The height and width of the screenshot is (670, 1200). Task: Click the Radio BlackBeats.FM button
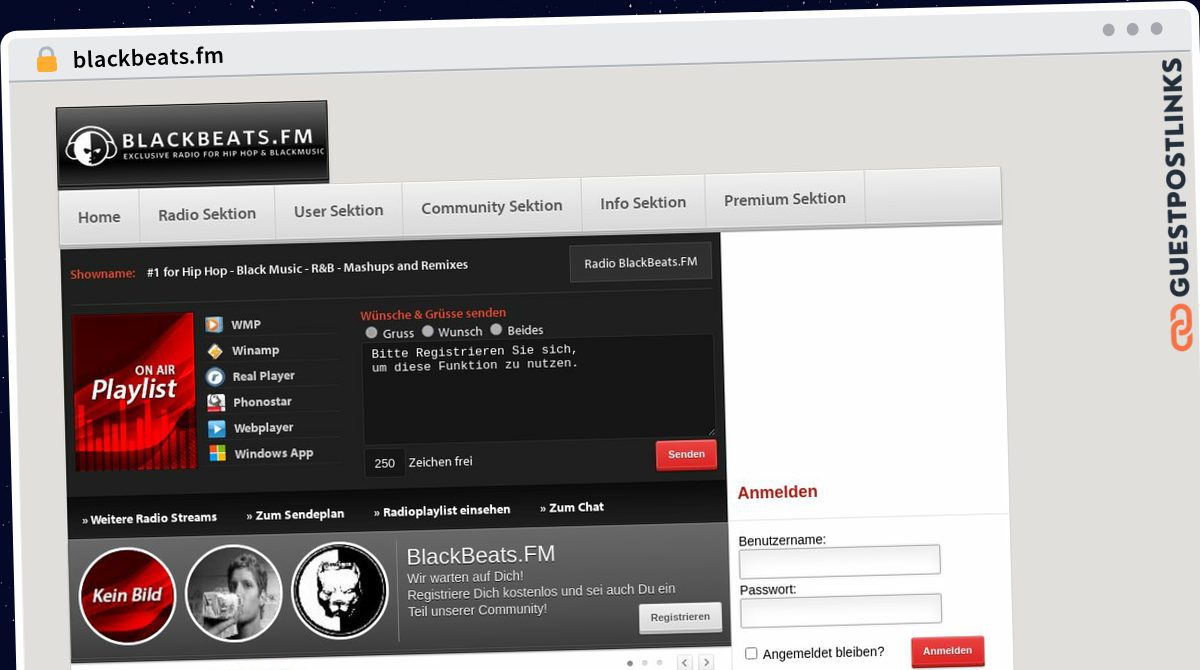tap(641, 262)
